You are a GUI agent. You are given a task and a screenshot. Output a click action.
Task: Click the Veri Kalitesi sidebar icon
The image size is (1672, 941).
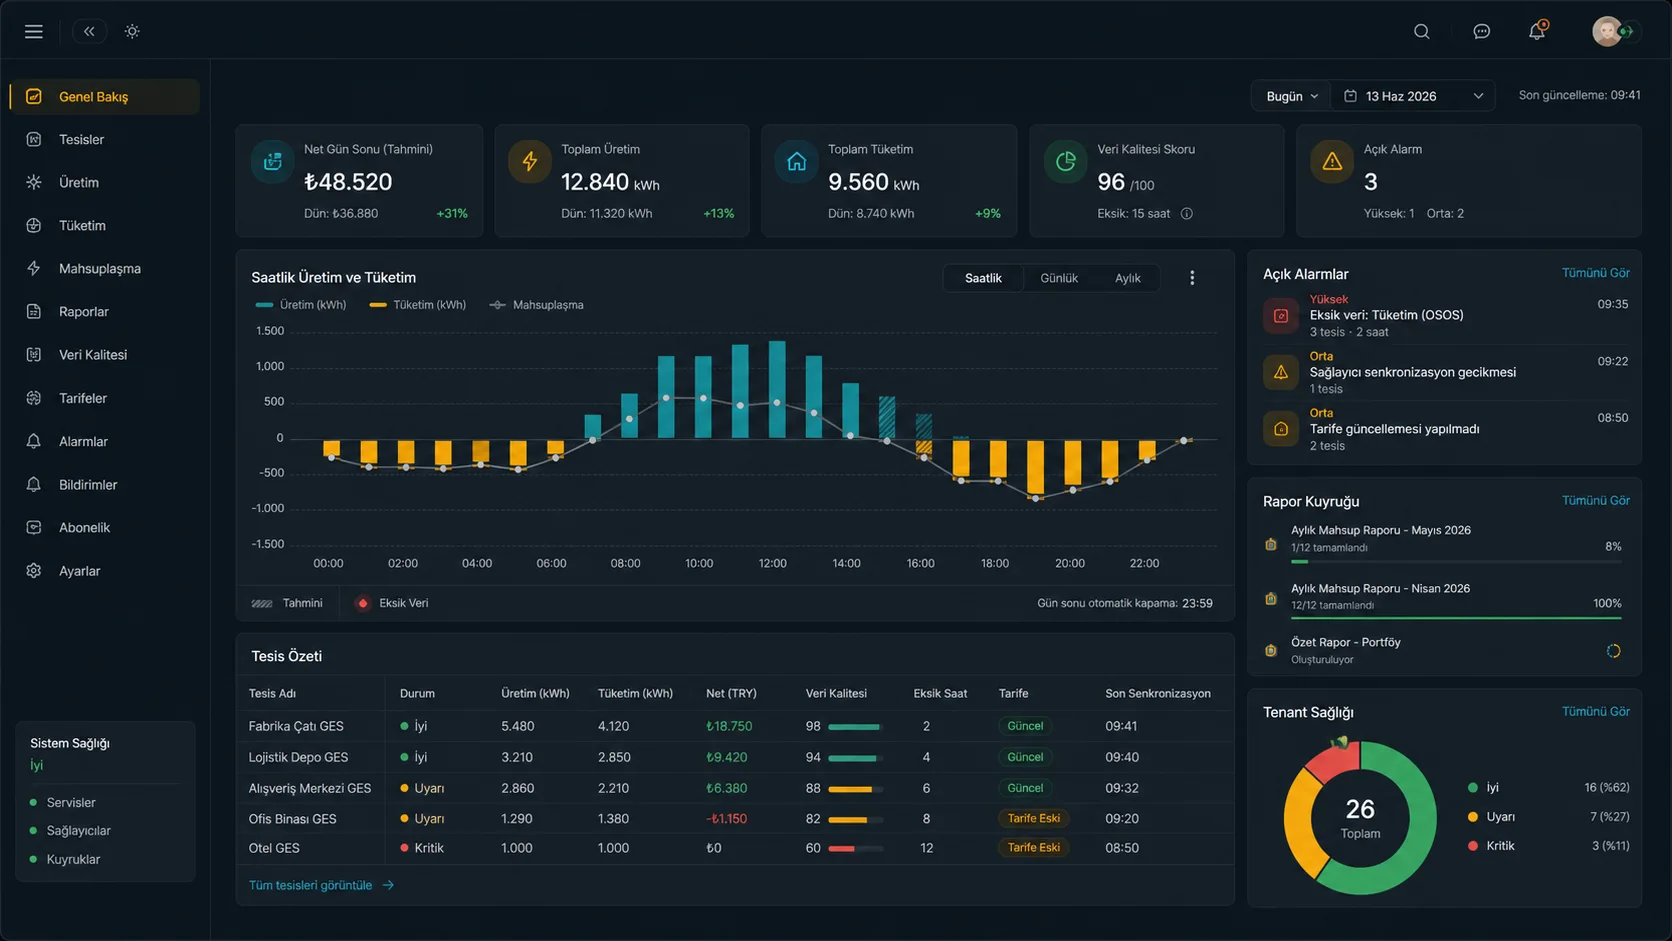coord(34,355)
